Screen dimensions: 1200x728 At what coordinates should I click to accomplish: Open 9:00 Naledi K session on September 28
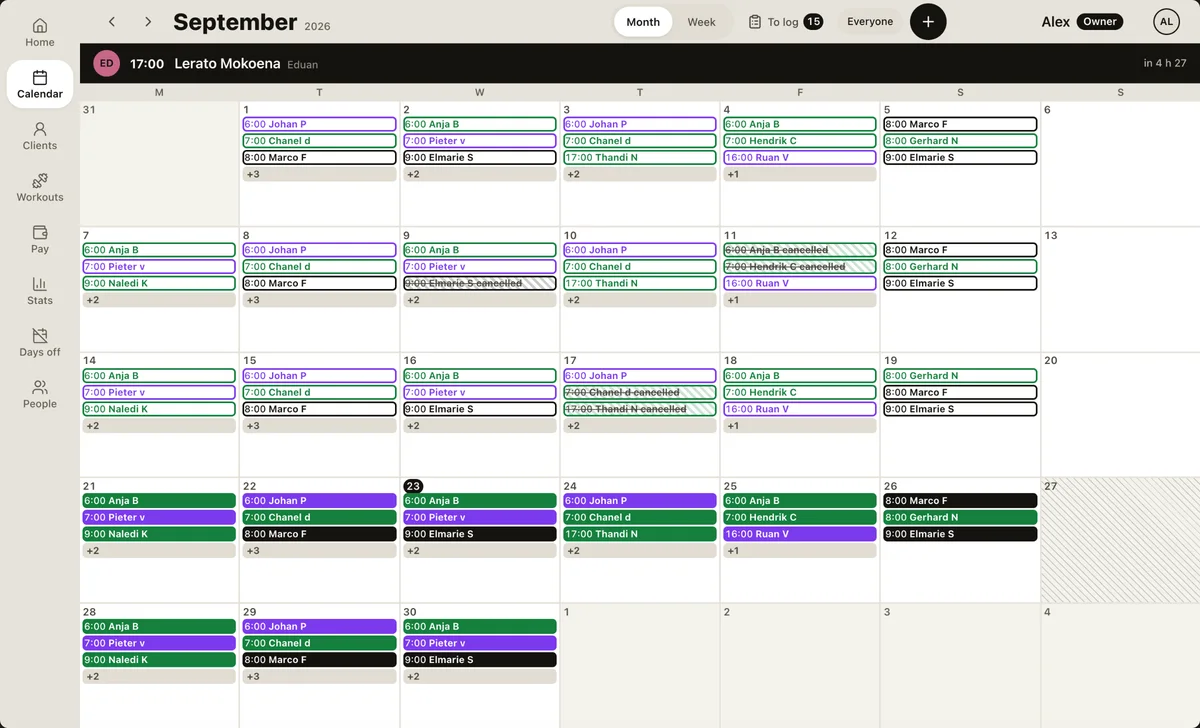pos(159,660)
